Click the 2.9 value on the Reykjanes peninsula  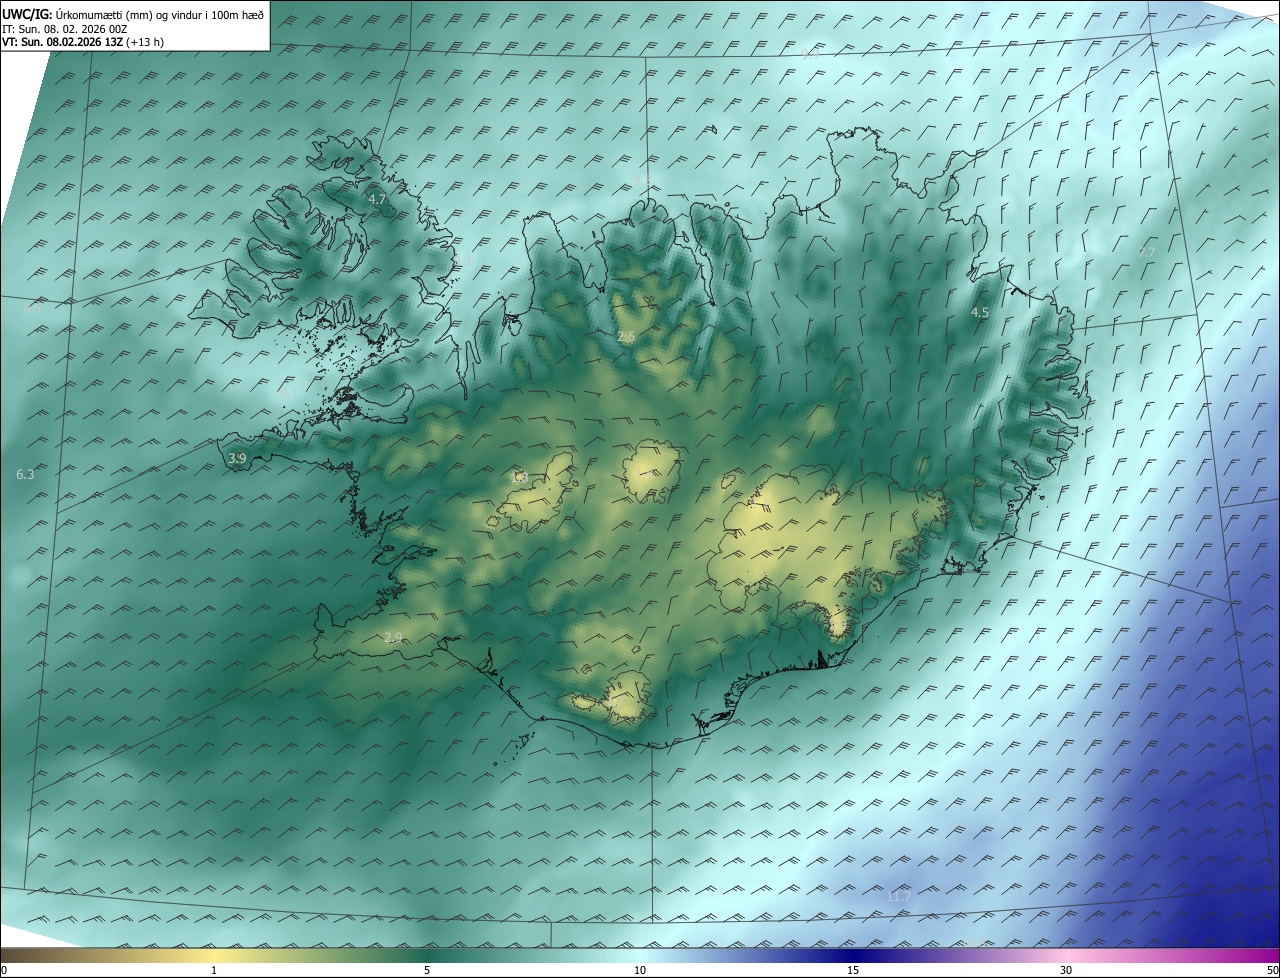(x=393, y=637)
